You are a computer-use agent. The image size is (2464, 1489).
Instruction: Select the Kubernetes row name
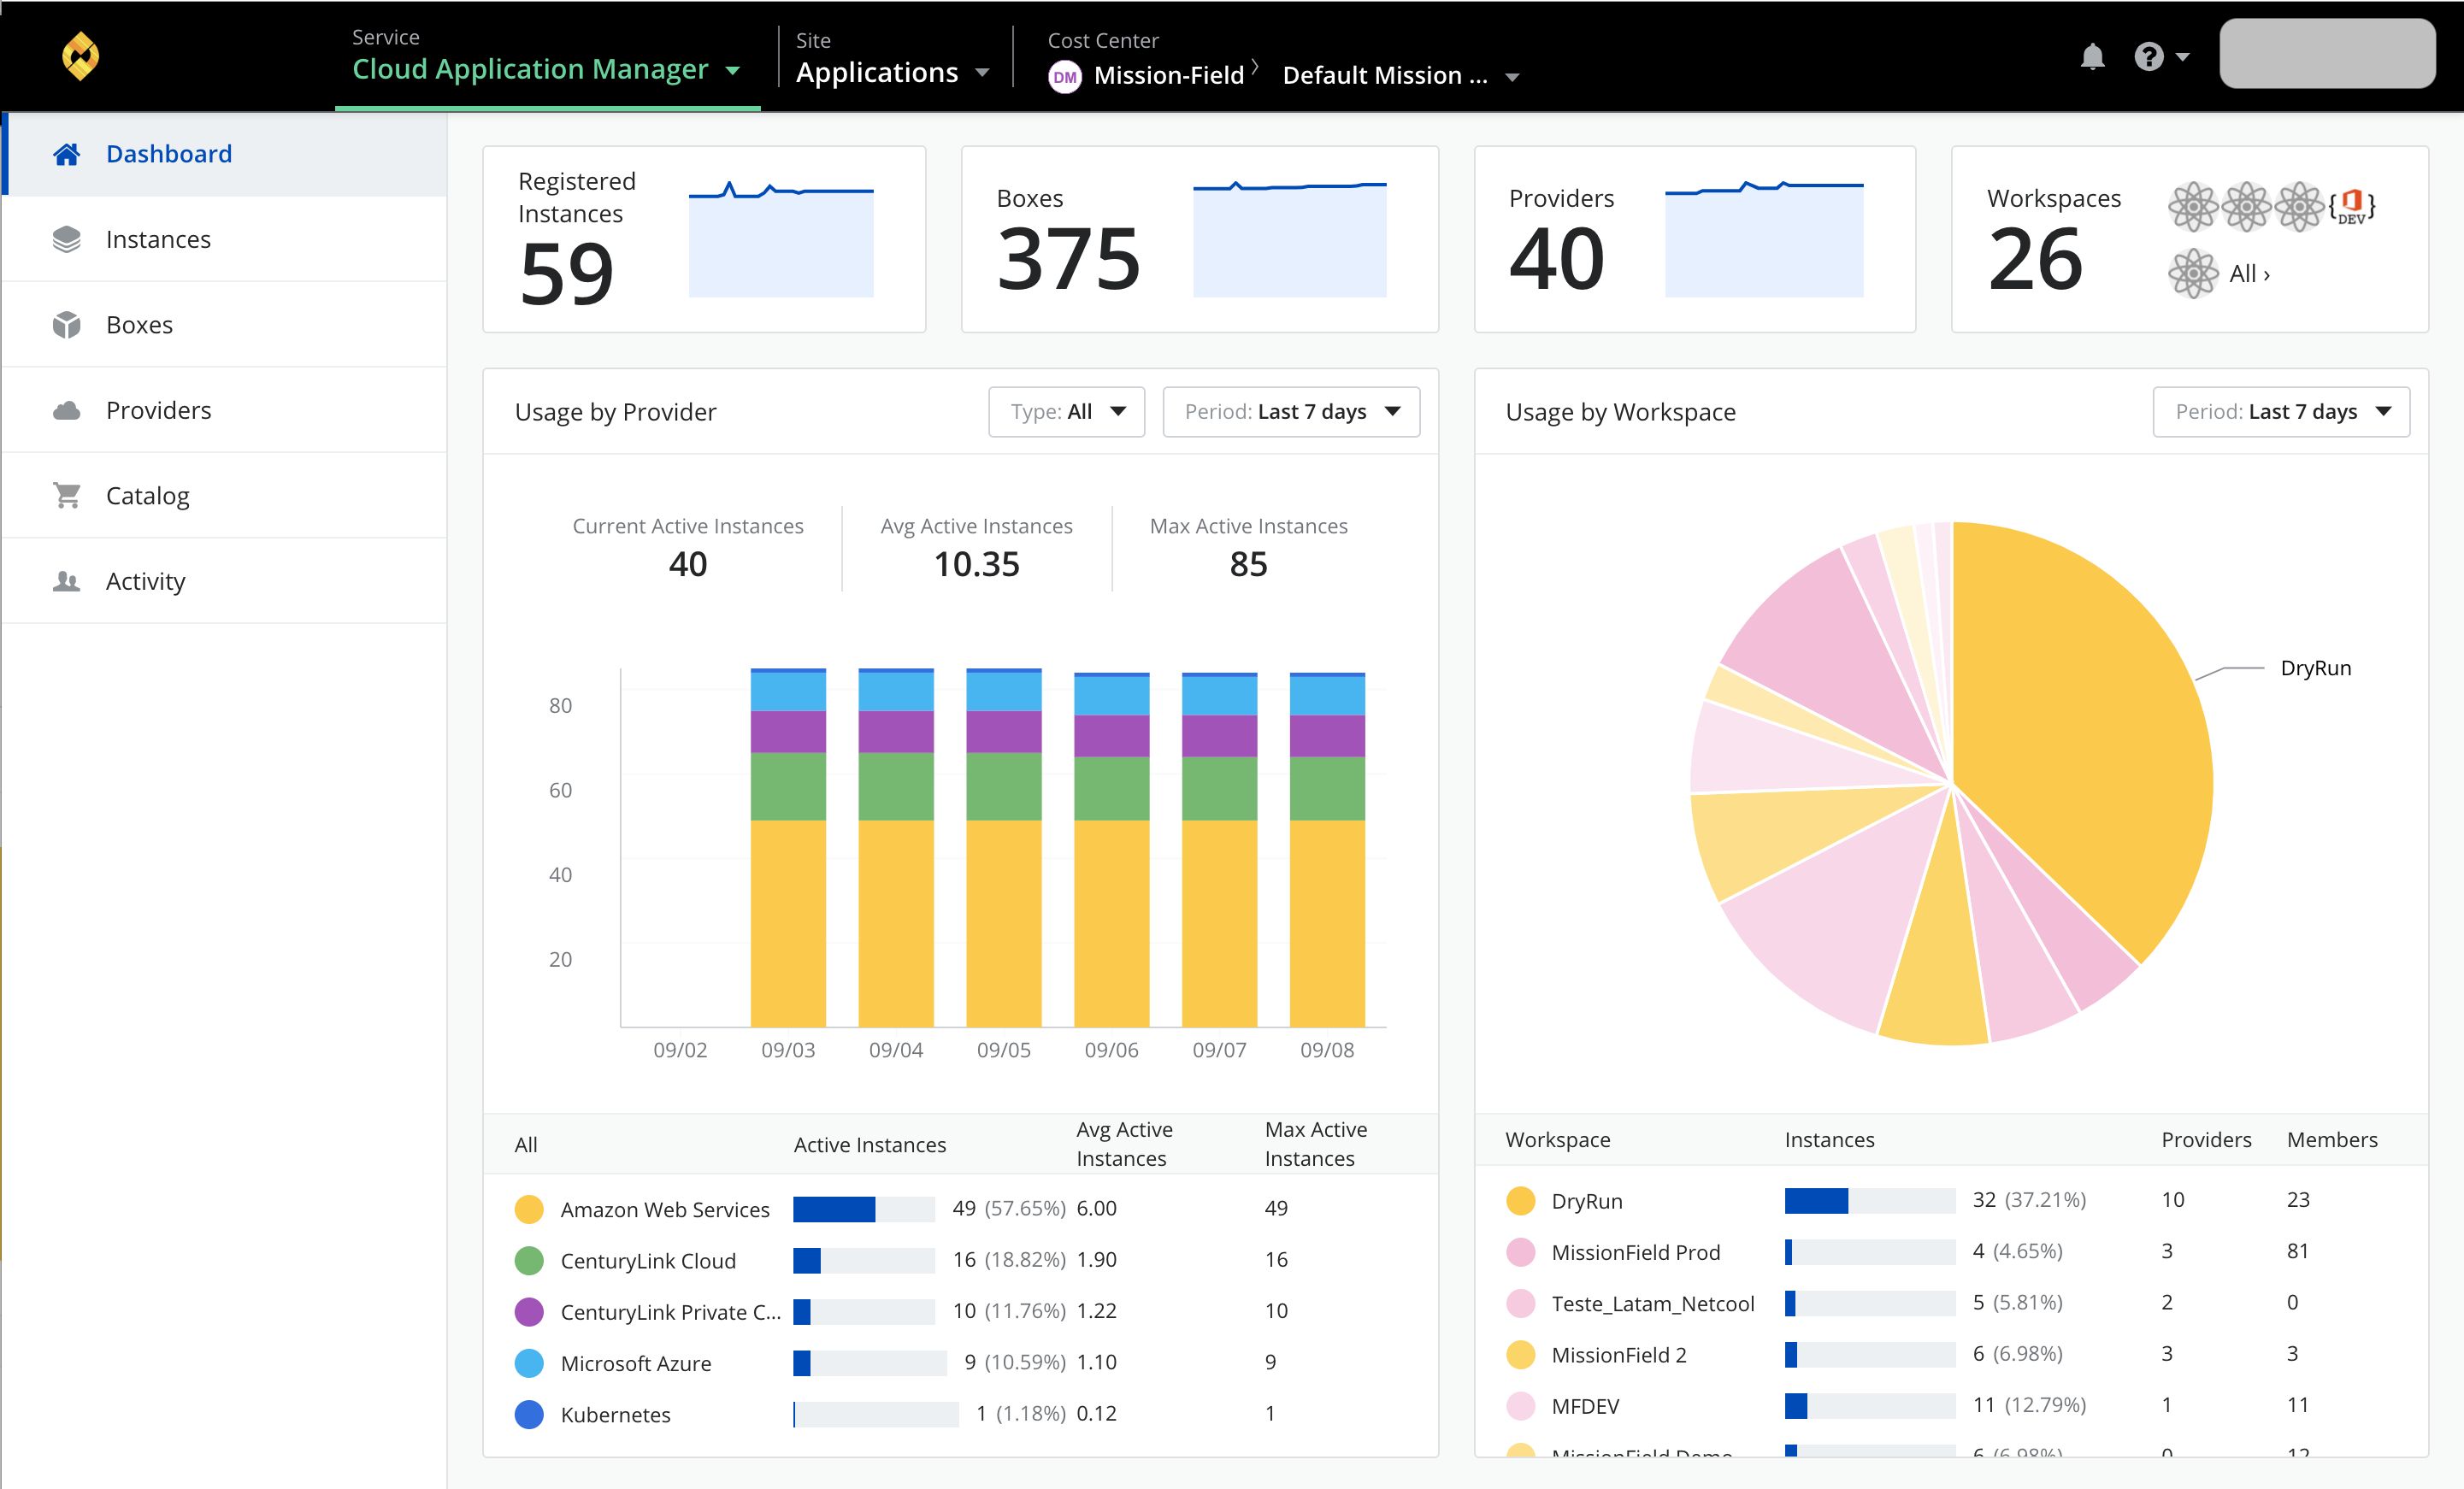[x=615, y=1414]
